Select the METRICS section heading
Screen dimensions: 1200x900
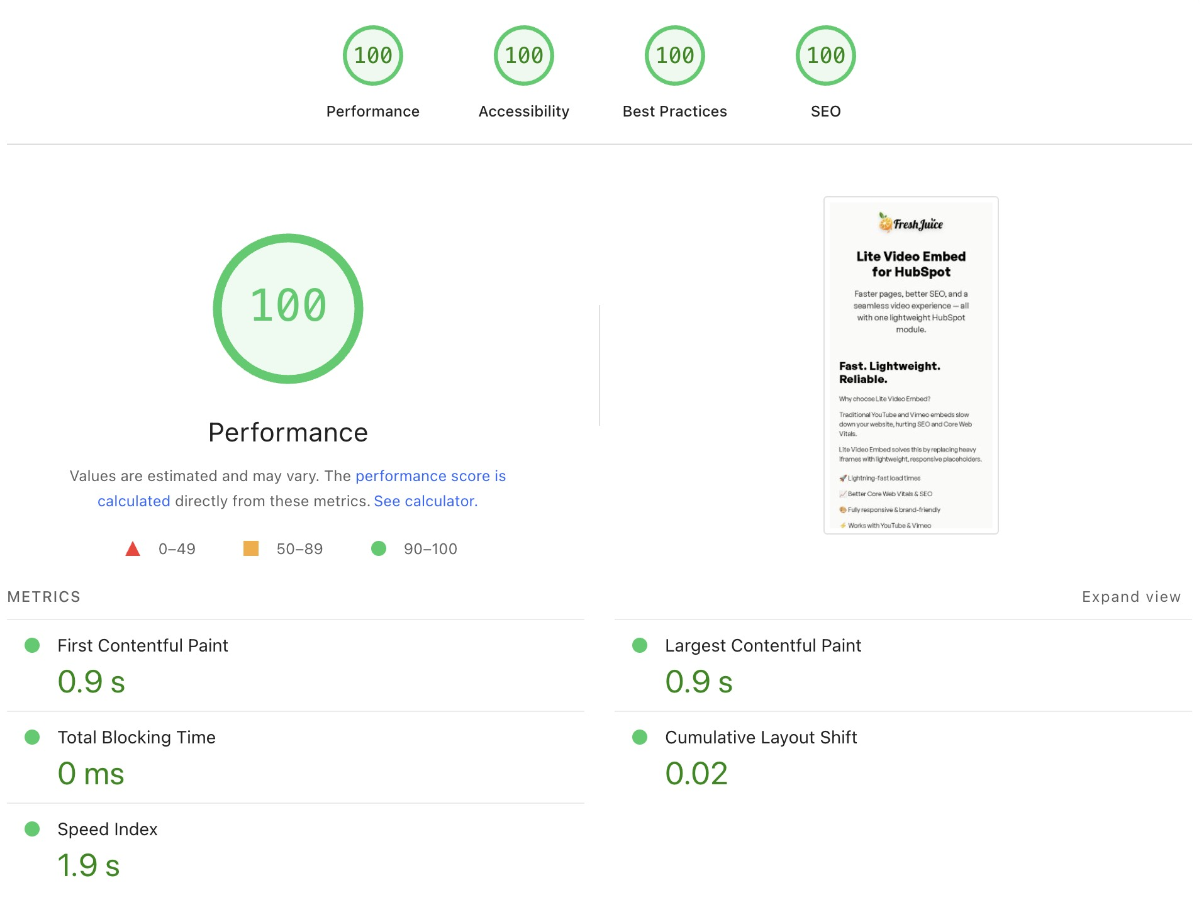point(43,596)
